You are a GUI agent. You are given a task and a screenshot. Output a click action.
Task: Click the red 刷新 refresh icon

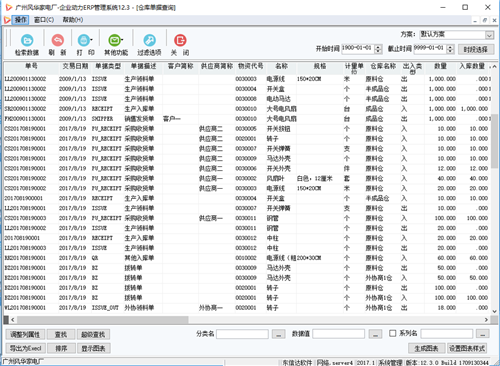coord(57,40)
